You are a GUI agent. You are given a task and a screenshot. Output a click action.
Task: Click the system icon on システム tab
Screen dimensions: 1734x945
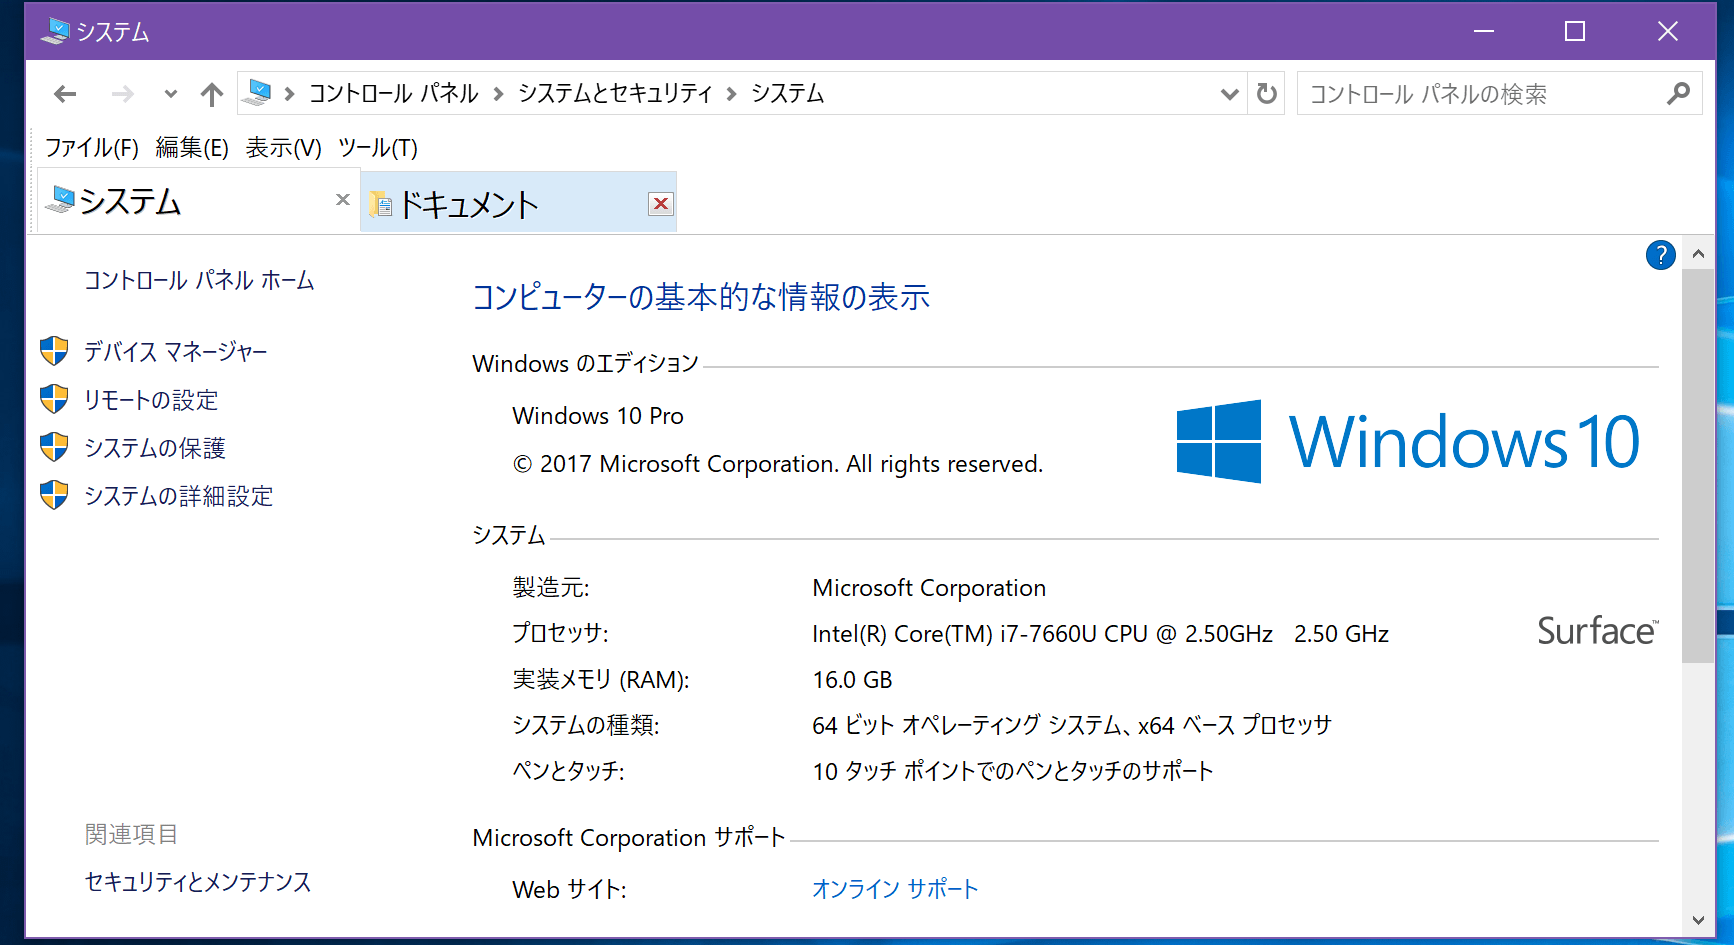click(62, 199)
